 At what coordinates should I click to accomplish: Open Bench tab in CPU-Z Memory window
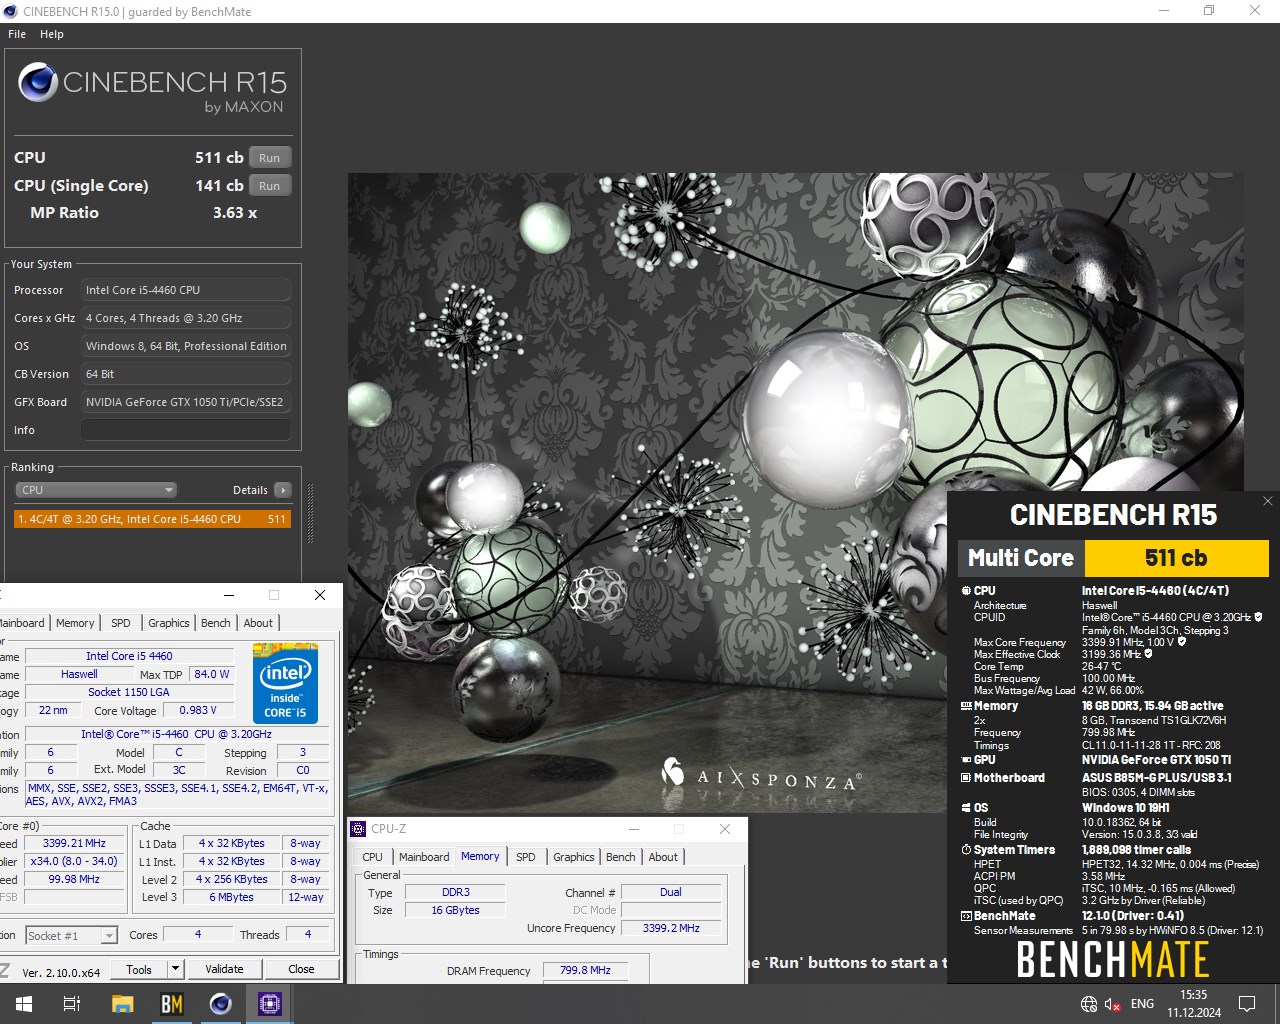[x=620, y=857]
